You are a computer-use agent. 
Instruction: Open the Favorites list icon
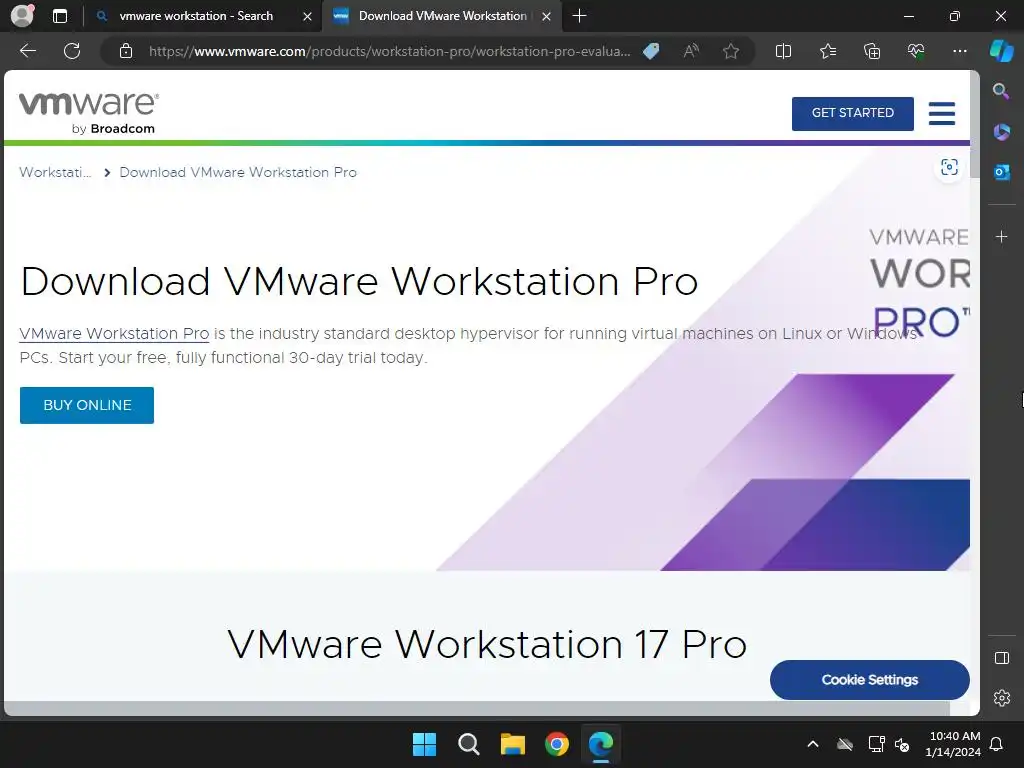pos(827,51)
